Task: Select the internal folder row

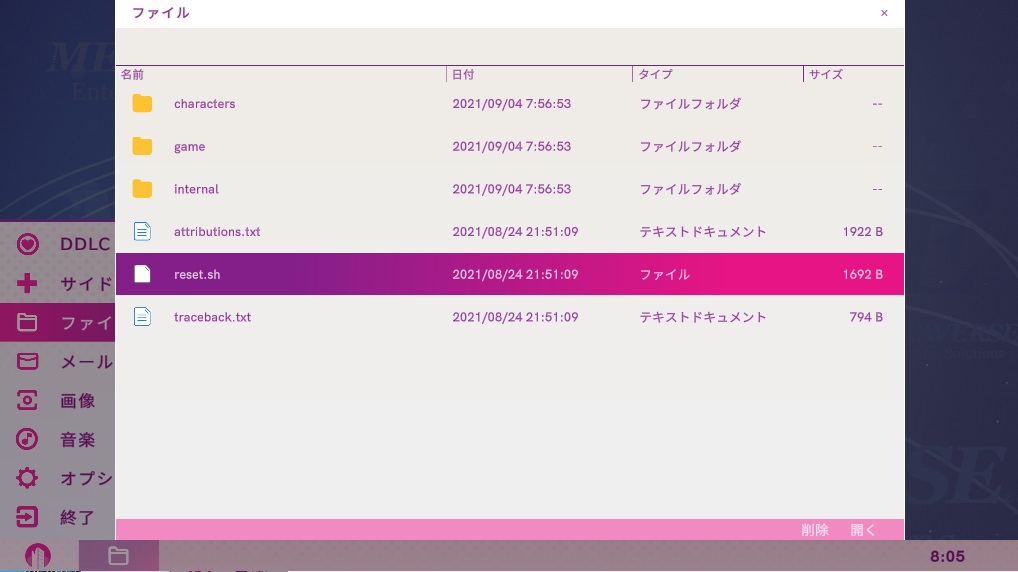Action: point(196,189)
